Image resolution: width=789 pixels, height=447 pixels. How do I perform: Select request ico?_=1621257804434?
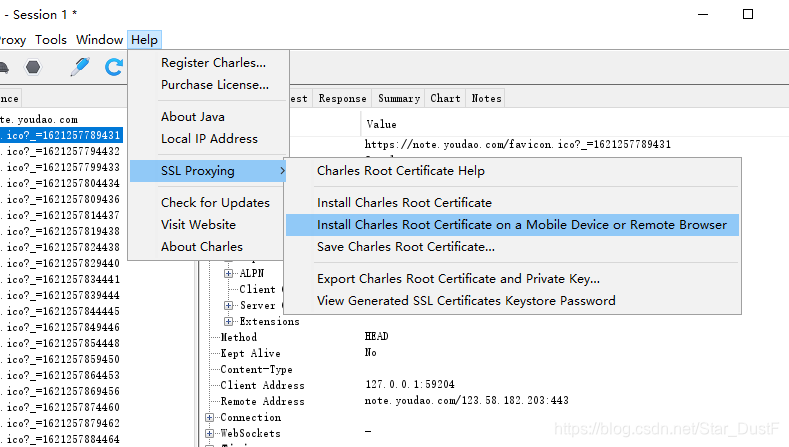point(61,184)
